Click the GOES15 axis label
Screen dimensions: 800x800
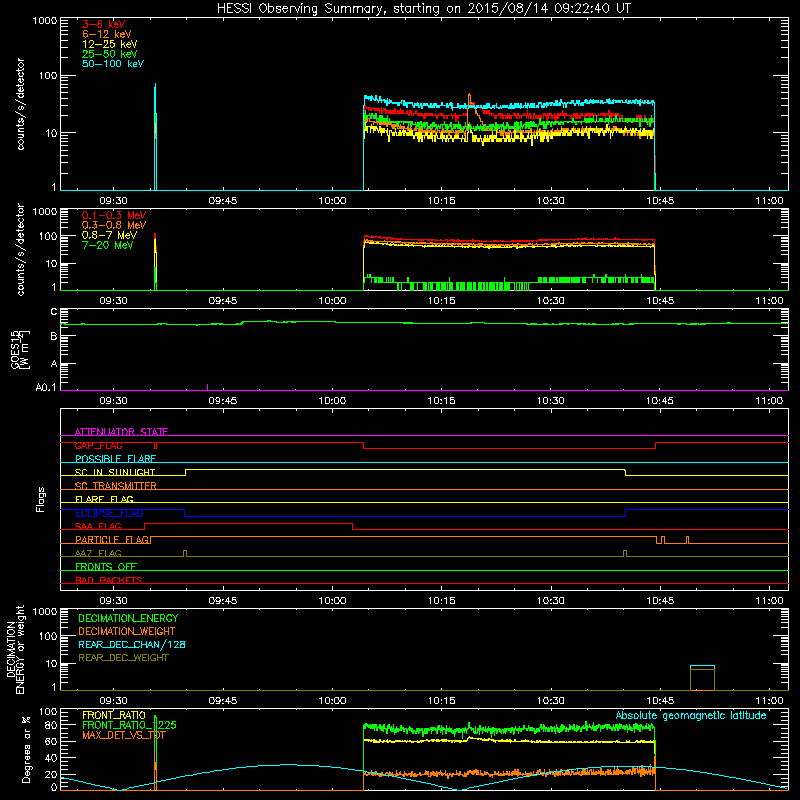[x=20, y=350]
